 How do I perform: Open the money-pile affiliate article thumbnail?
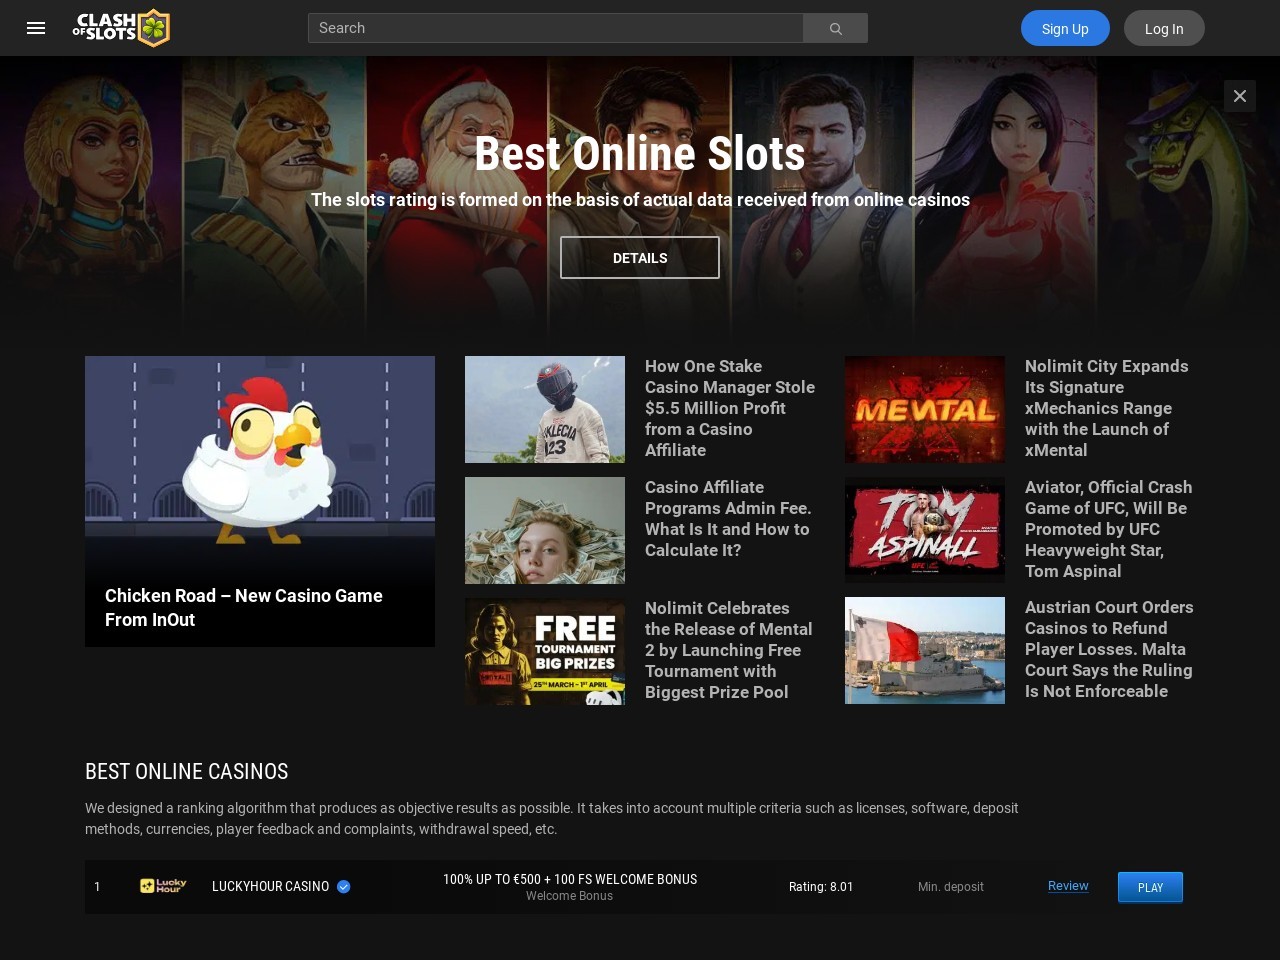[x=545, y=530]
